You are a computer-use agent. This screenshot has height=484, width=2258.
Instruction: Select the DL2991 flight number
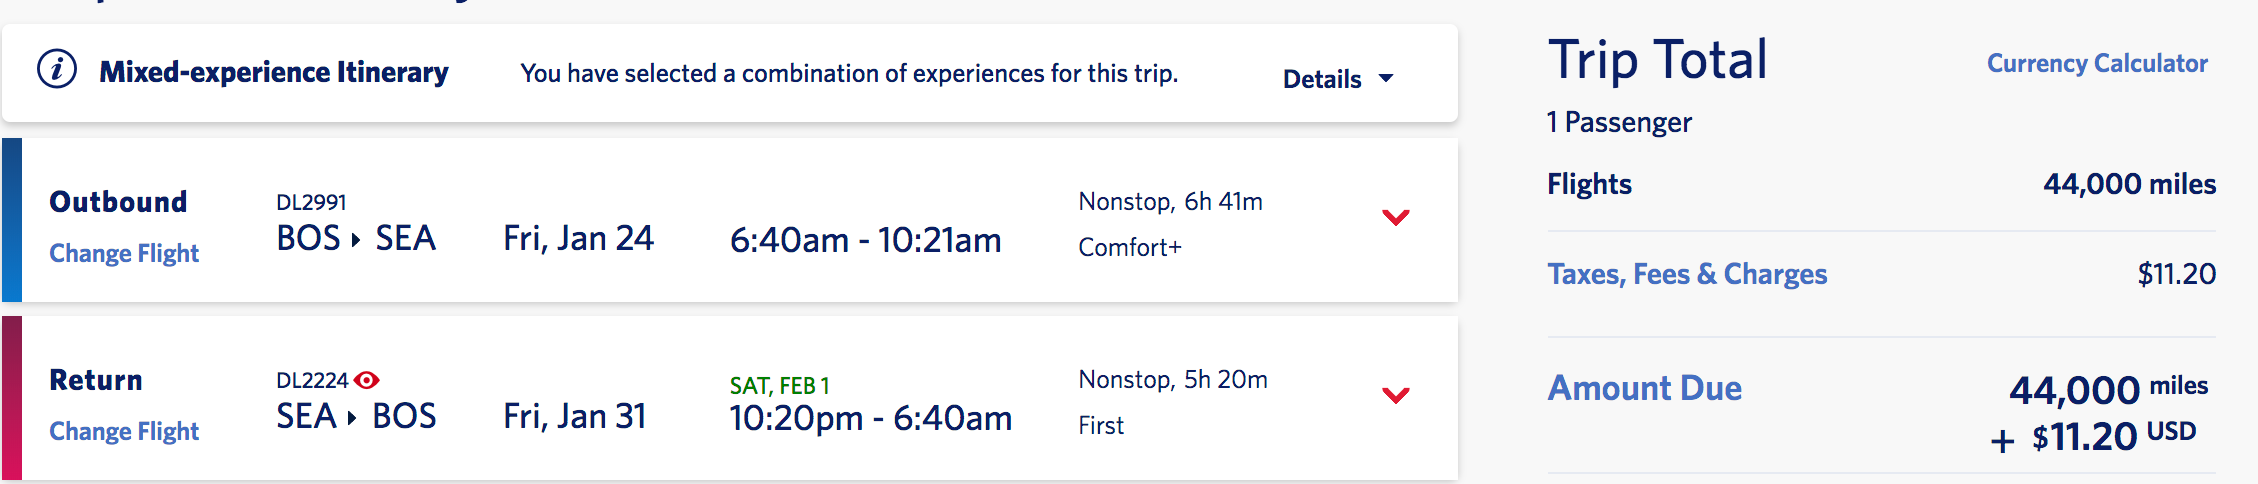click(x=311, y=202)
